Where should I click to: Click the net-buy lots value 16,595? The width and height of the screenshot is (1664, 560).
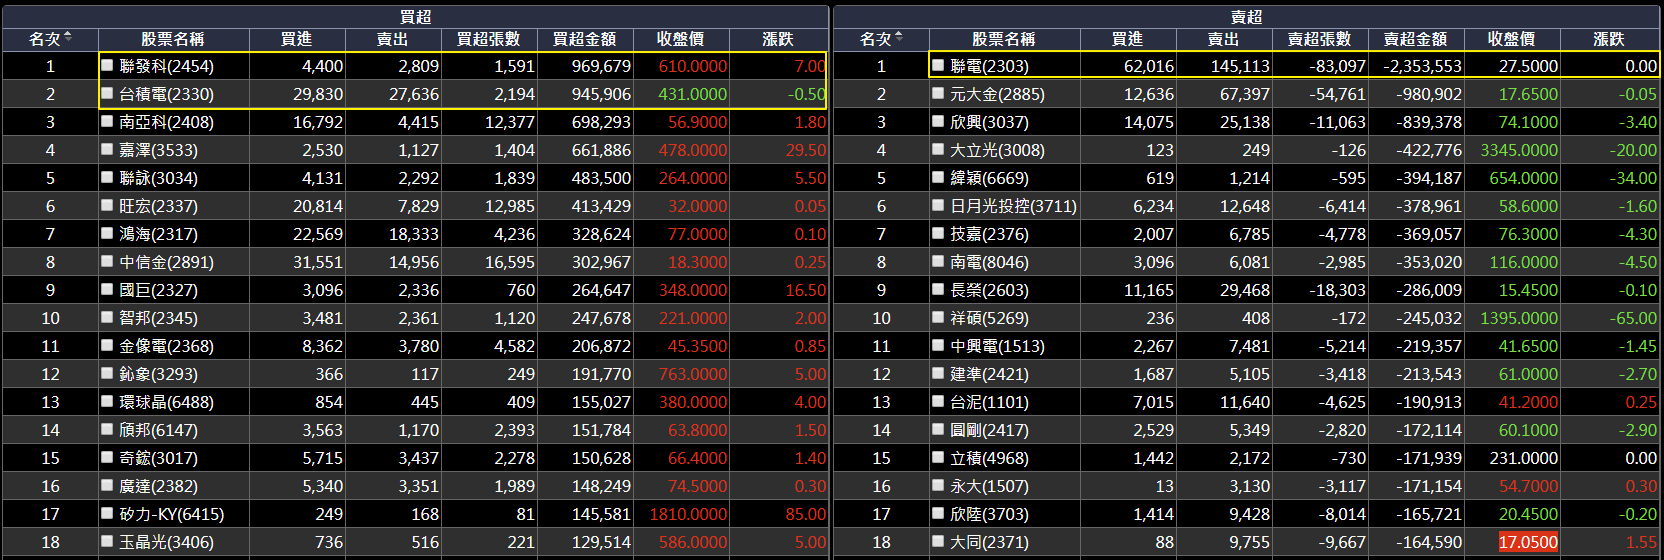(510, 262)
